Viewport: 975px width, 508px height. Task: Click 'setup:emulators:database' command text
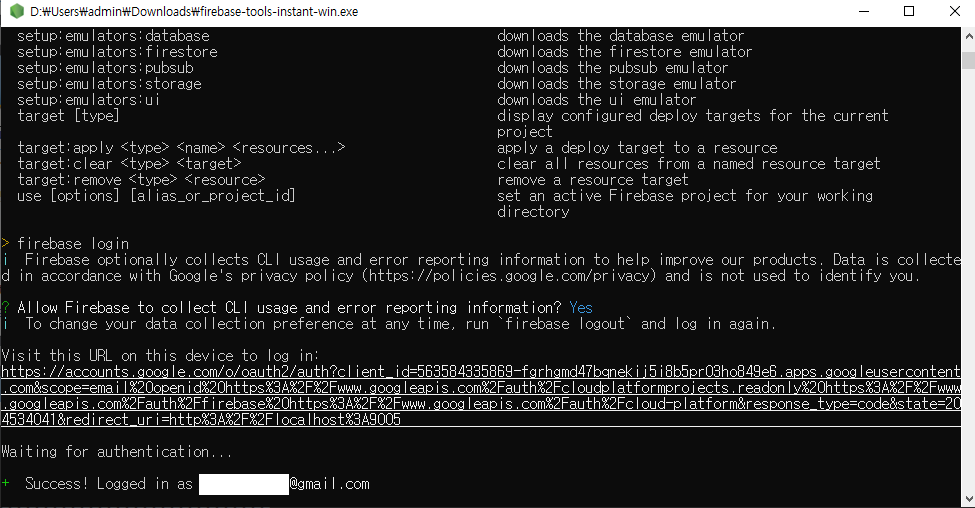pos(113,35)
